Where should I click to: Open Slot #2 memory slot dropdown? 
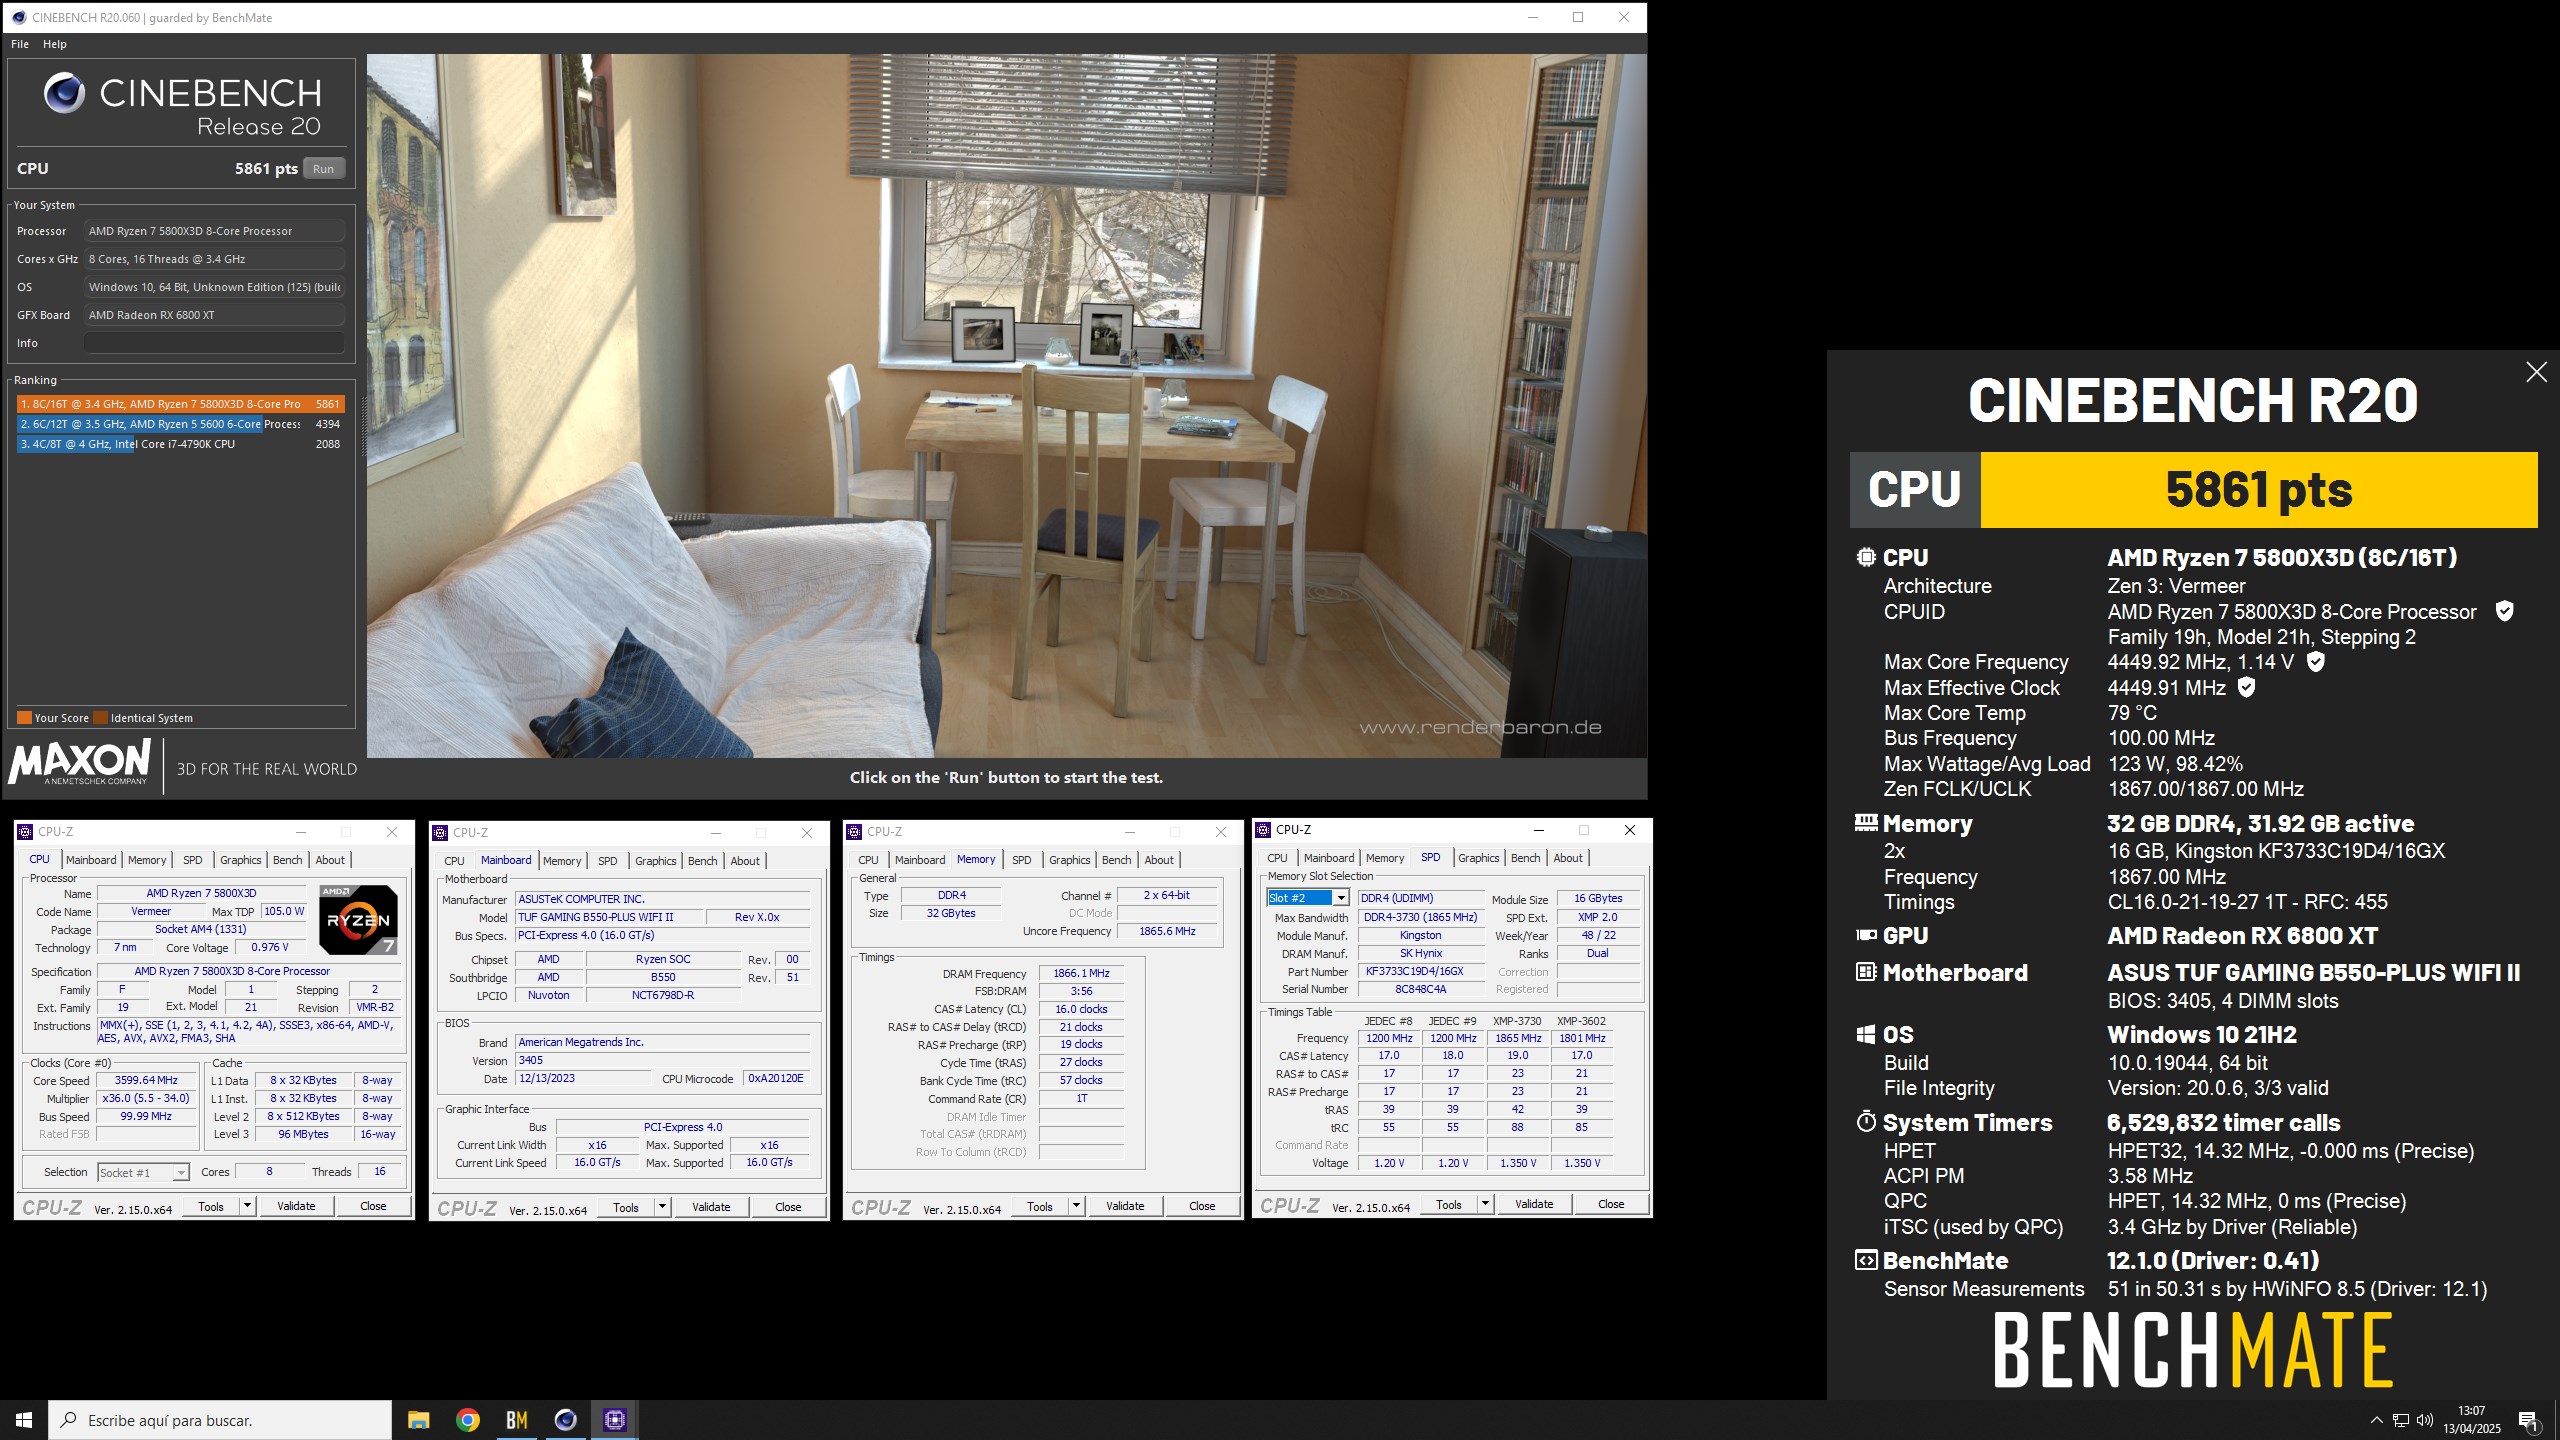coord(1308,898)
